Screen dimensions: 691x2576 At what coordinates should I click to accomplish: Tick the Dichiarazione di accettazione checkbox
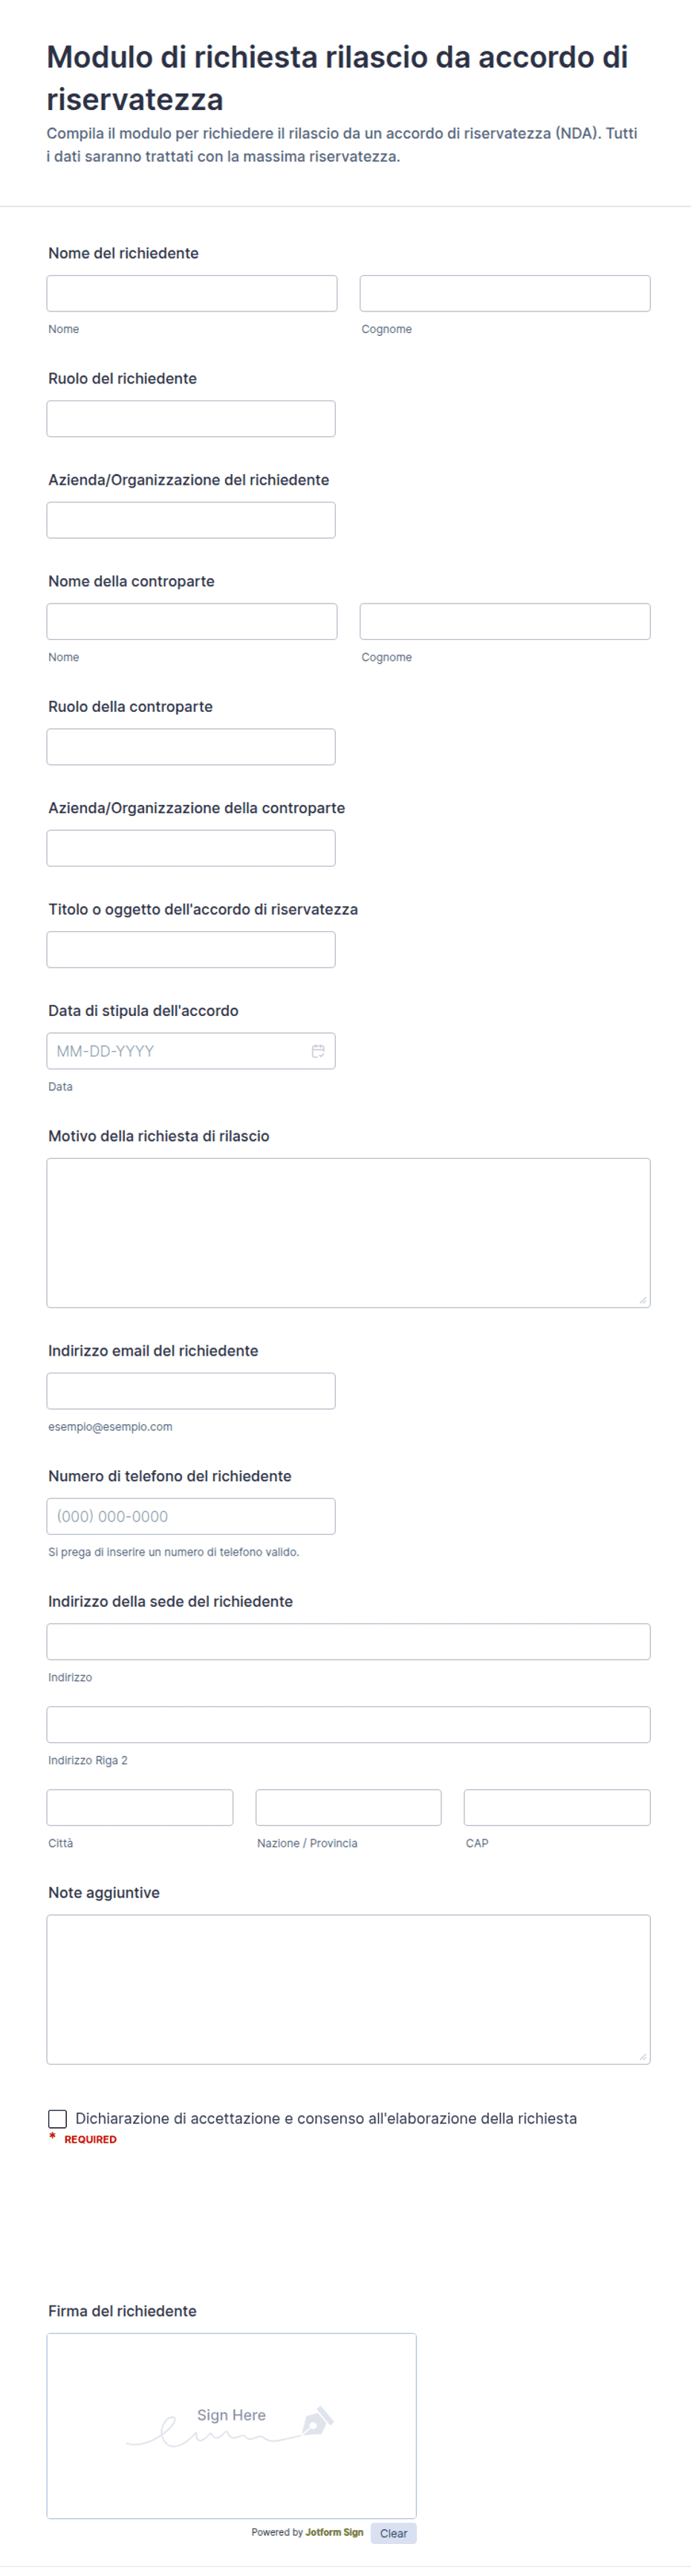click(x=58, y=2118)
